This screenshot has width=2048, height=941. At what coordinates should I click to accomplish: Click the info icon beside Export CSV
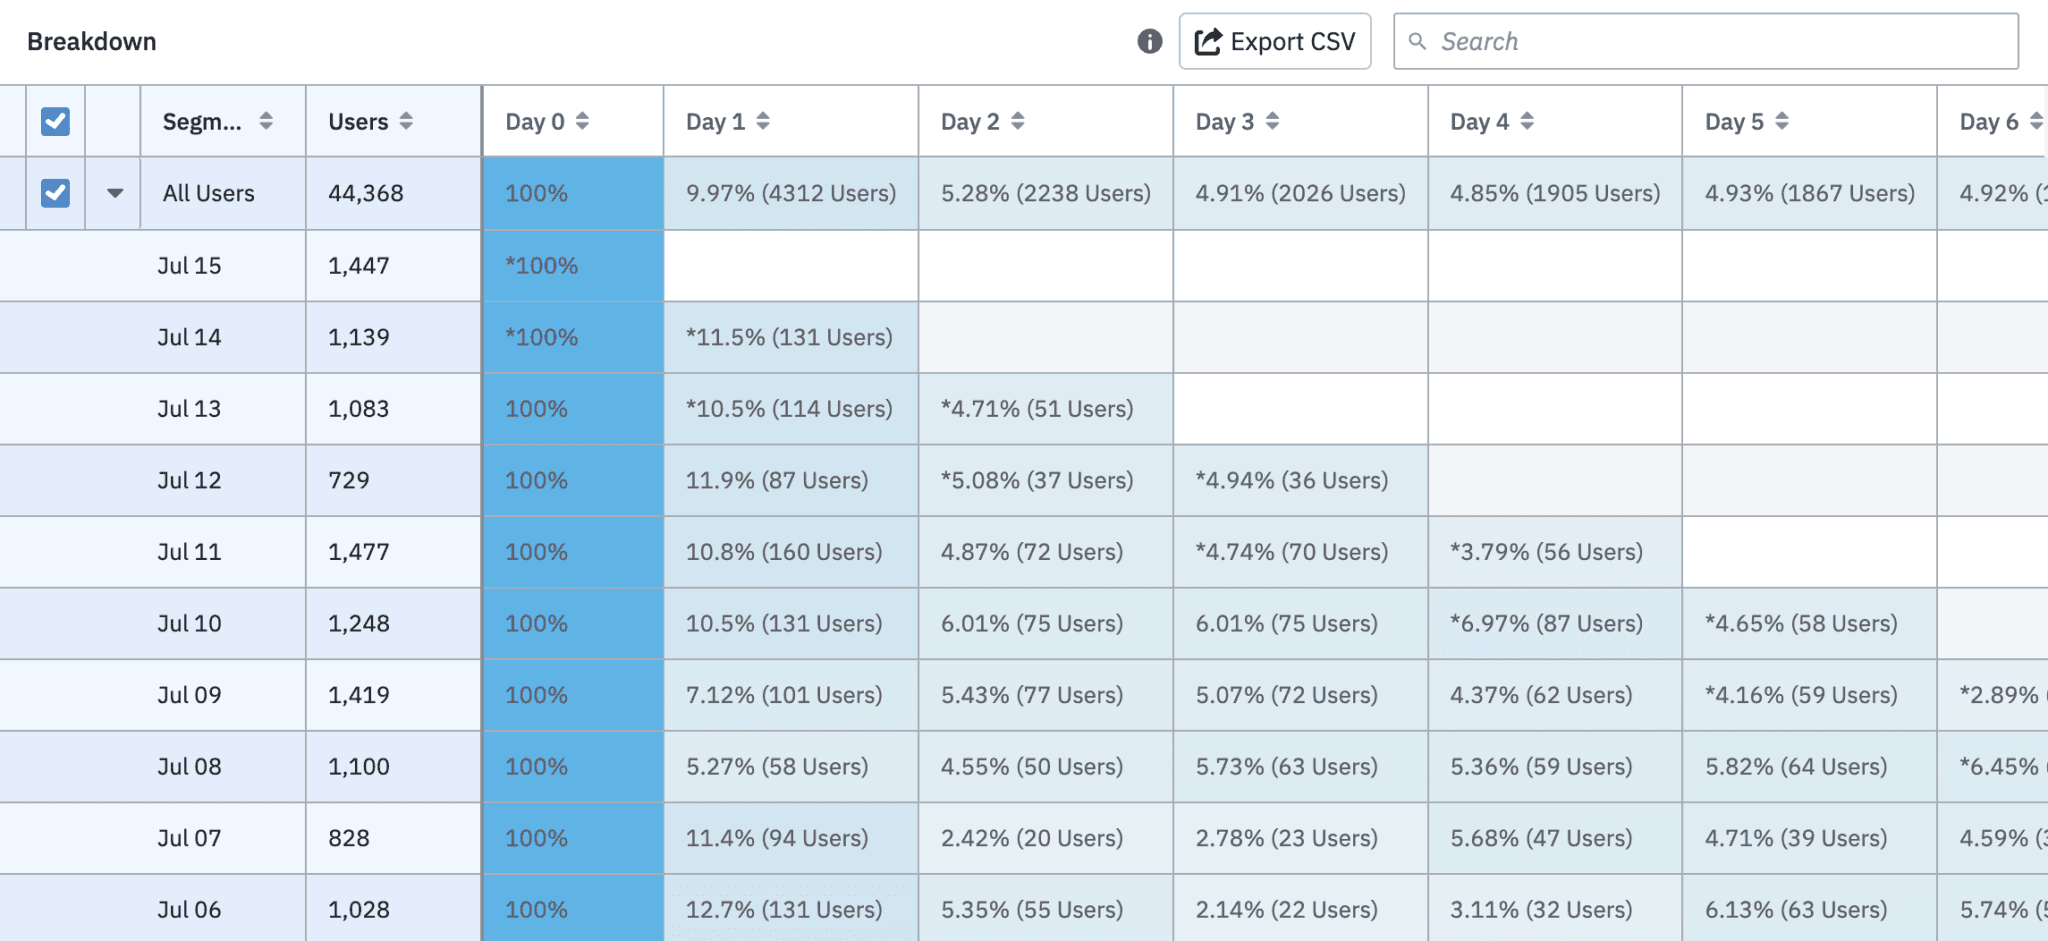1151,41
